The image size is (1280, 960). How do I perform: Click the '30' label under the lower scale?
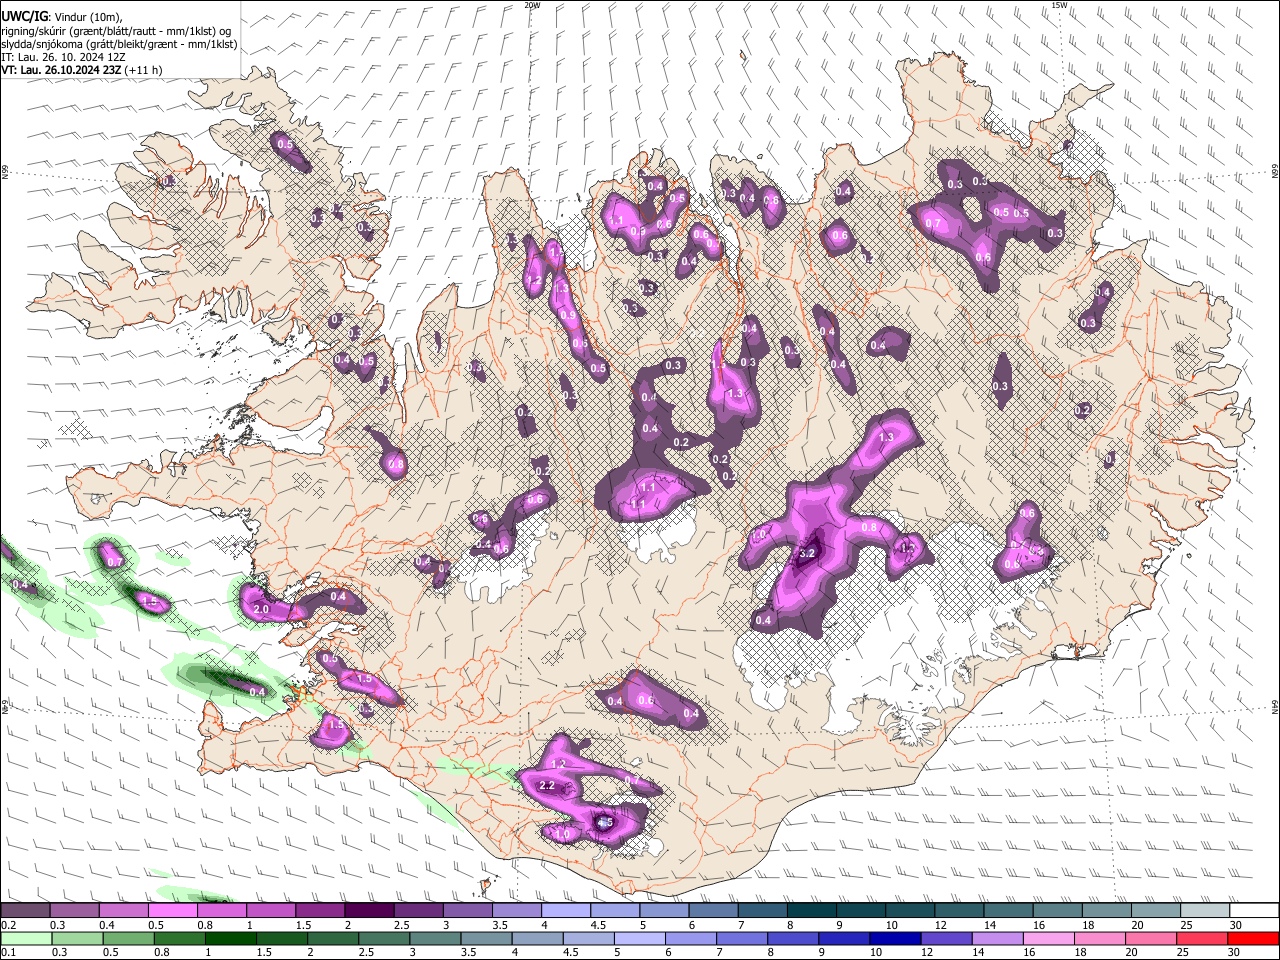1235,952
